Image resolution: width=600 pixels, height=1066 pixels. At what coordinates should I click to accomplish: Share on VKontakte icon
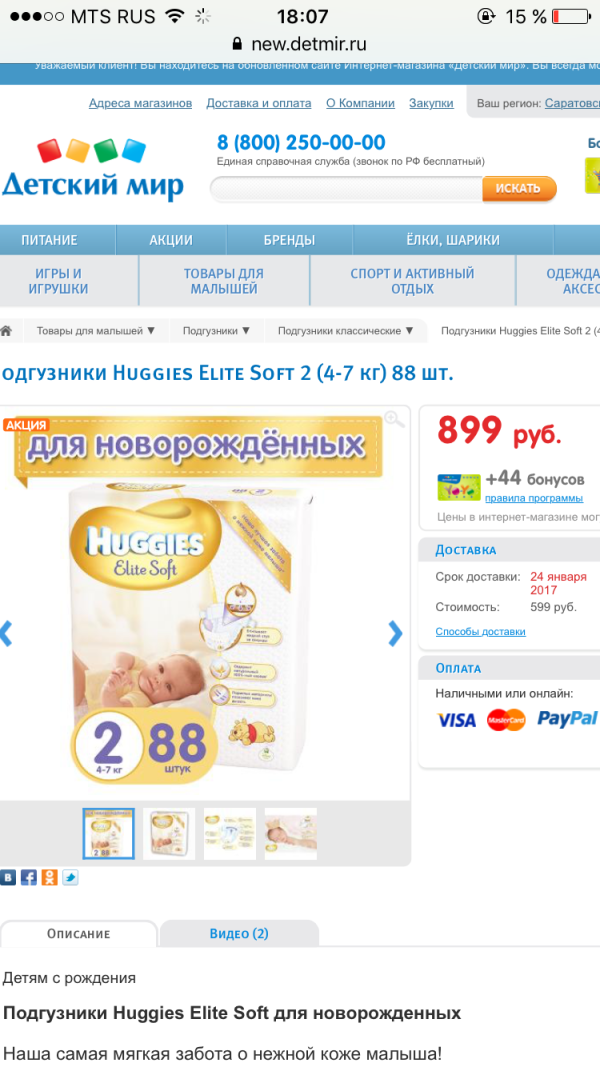7,877
